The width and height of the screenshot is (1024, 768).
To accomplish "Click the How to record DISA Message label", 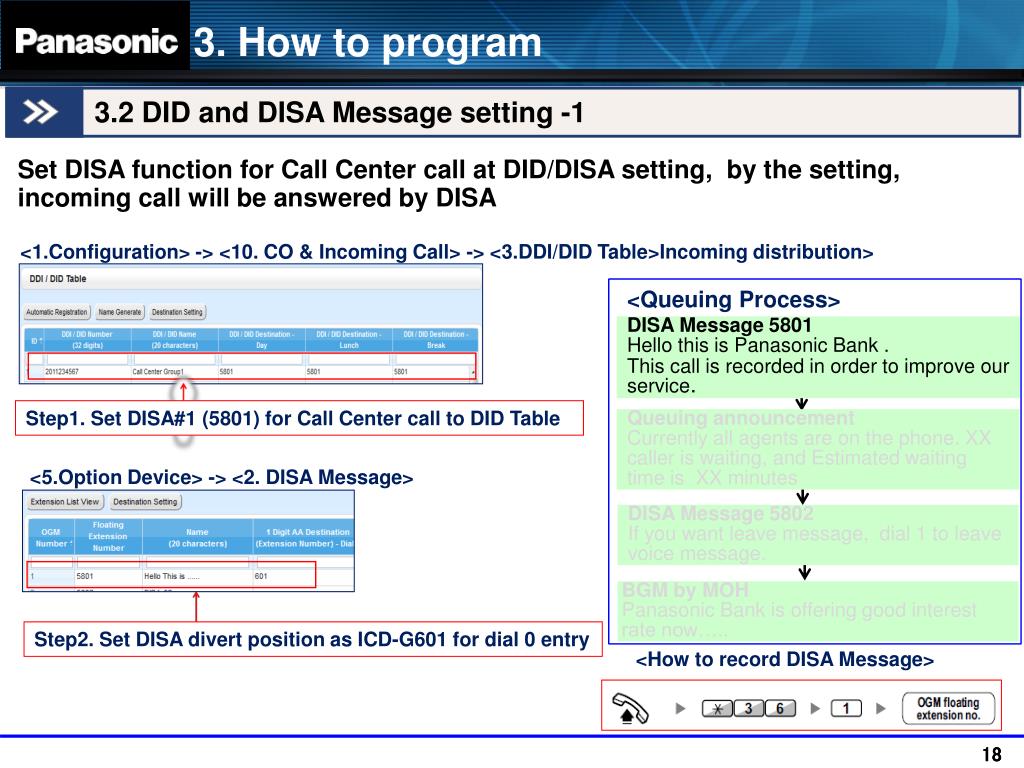I will (x=784, y=659).
